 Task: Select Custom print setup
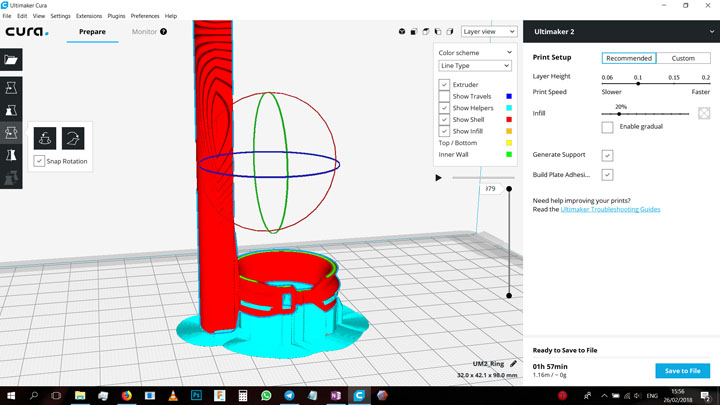pyautogui.click(x=683, y=58)
